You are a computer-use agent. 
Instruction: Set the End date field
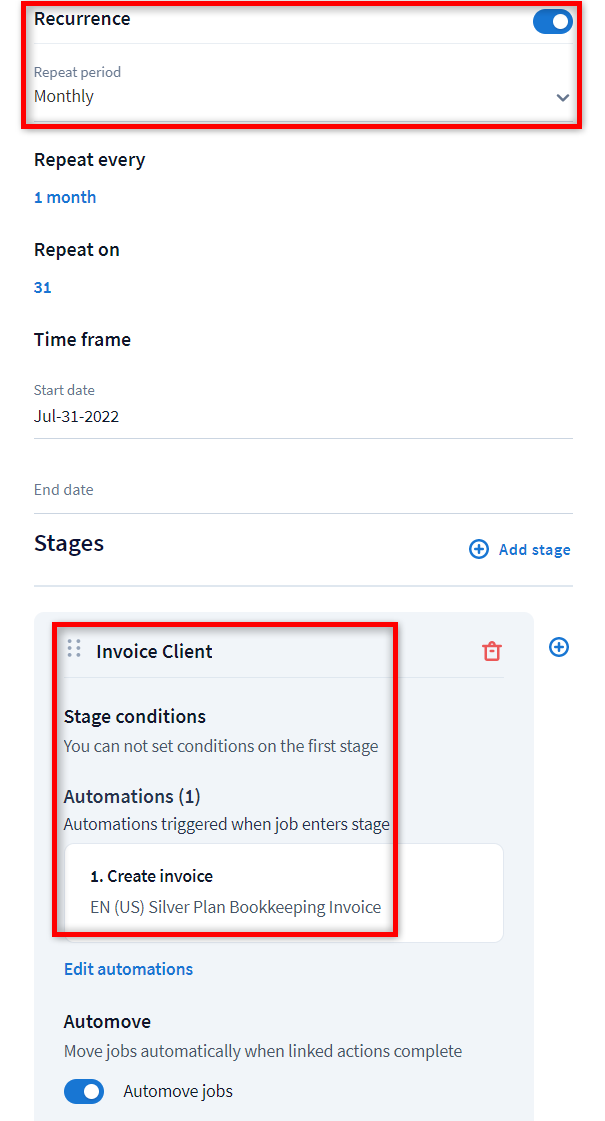click(x=300, y=491)
